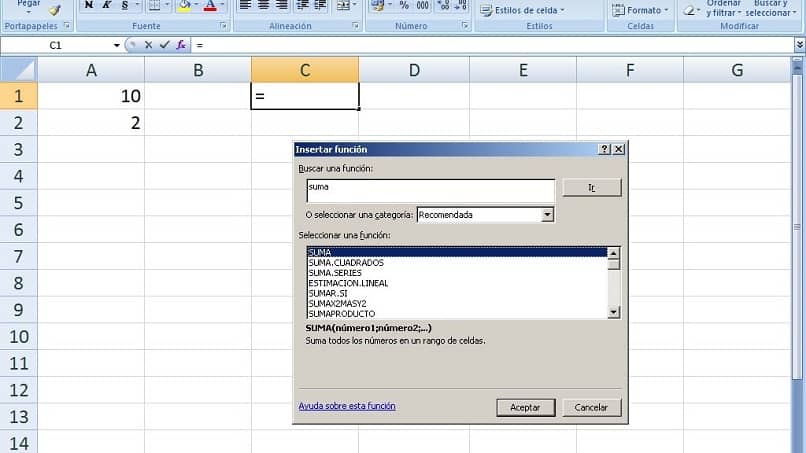Open Fuente dialog launcher
The image size is (806, 453).
tap(224, 25)
